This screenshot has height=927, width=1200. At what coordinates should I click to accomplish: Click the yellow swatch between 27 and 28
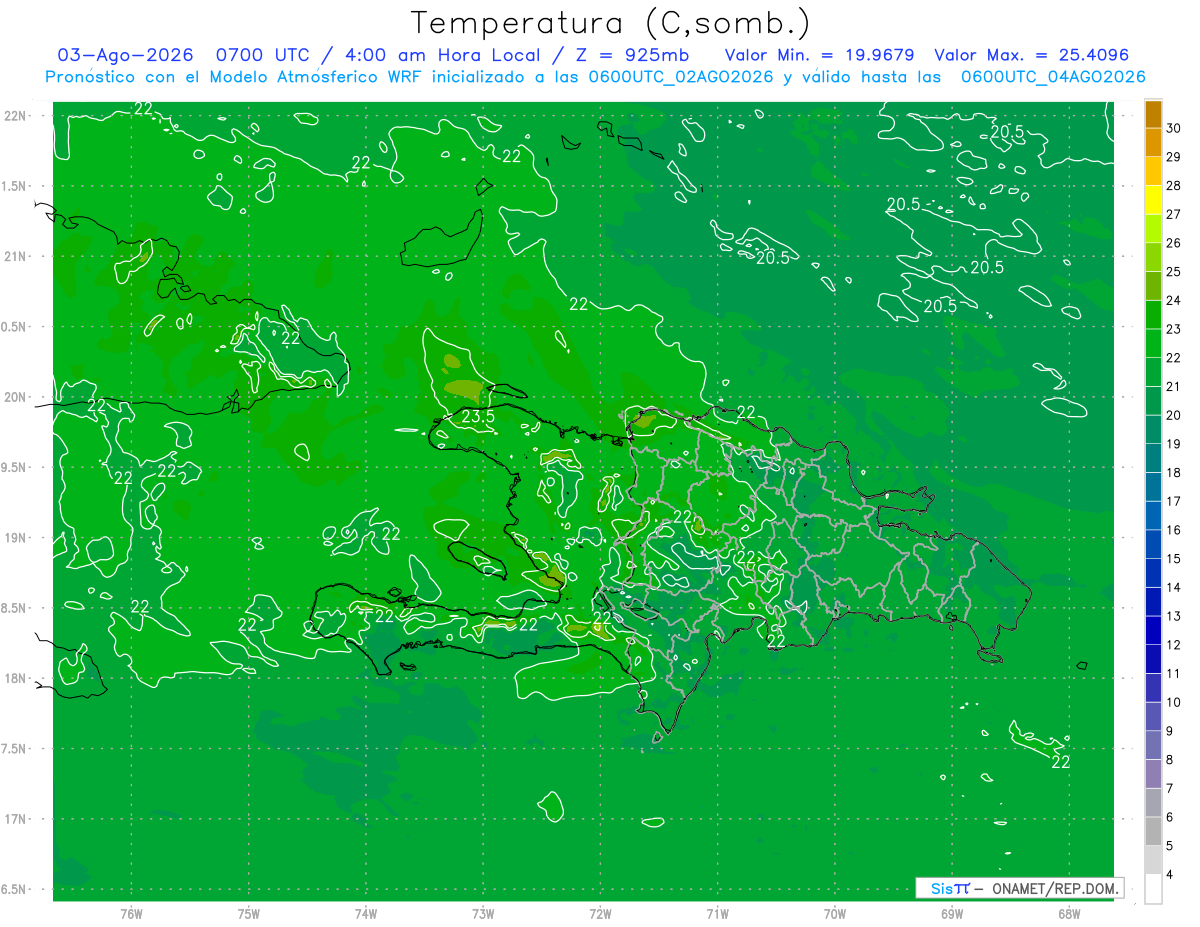pyautogui.click(x=1154, y=200)
